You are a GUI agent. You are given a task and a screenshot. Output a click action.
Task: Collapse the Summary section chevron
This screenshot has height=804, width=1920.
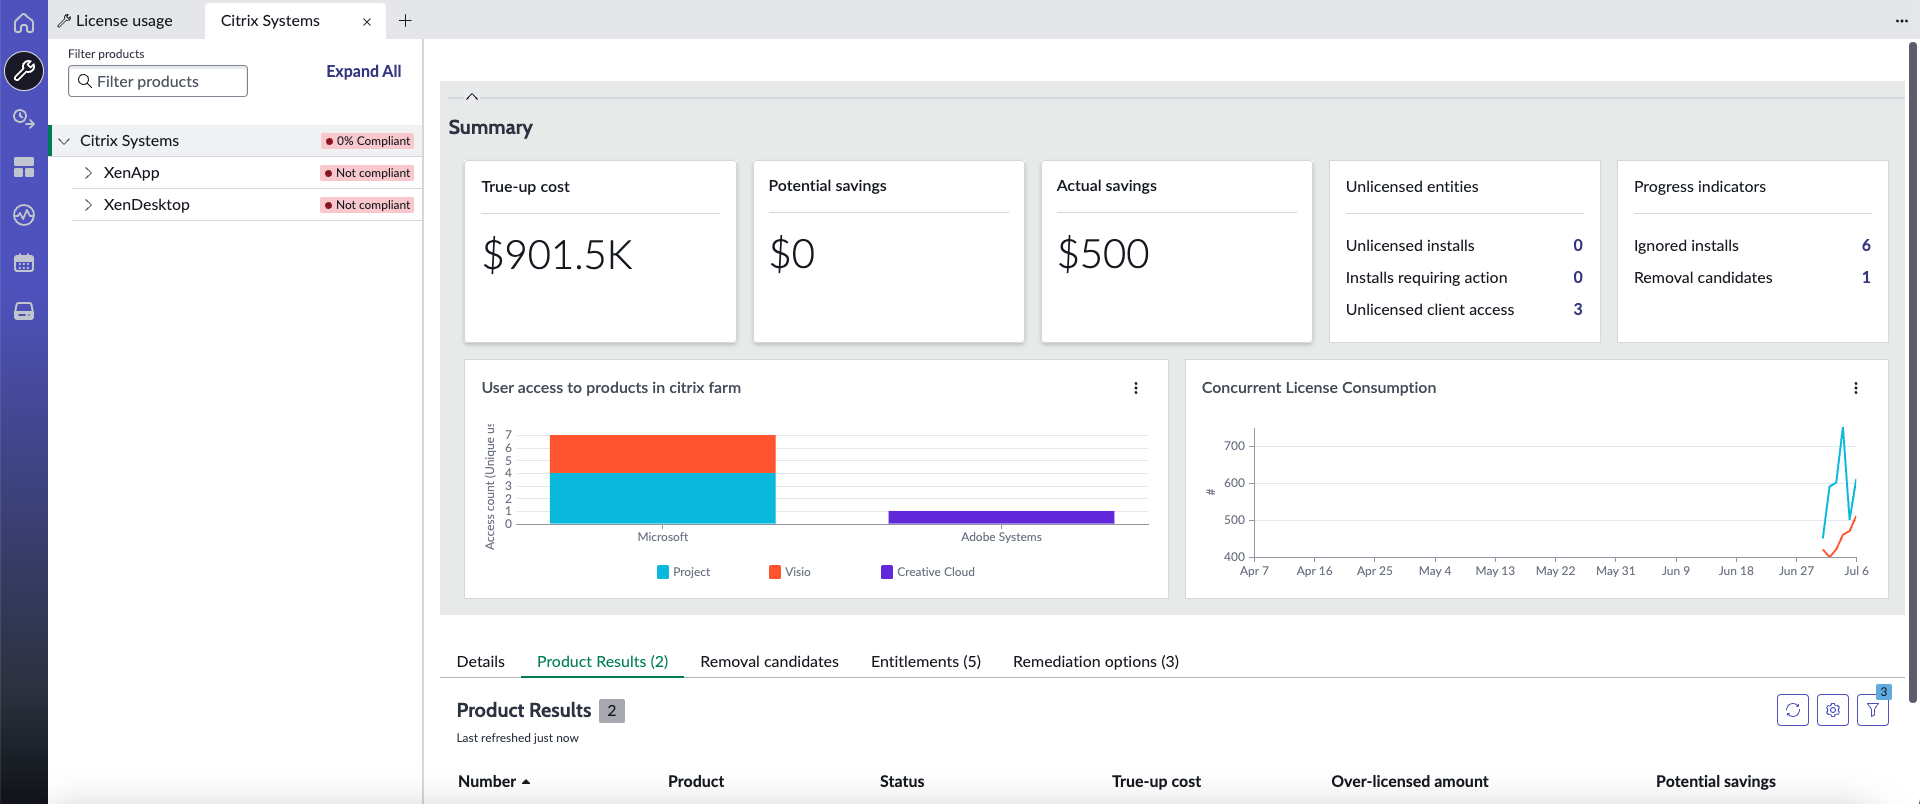point(472,97)
